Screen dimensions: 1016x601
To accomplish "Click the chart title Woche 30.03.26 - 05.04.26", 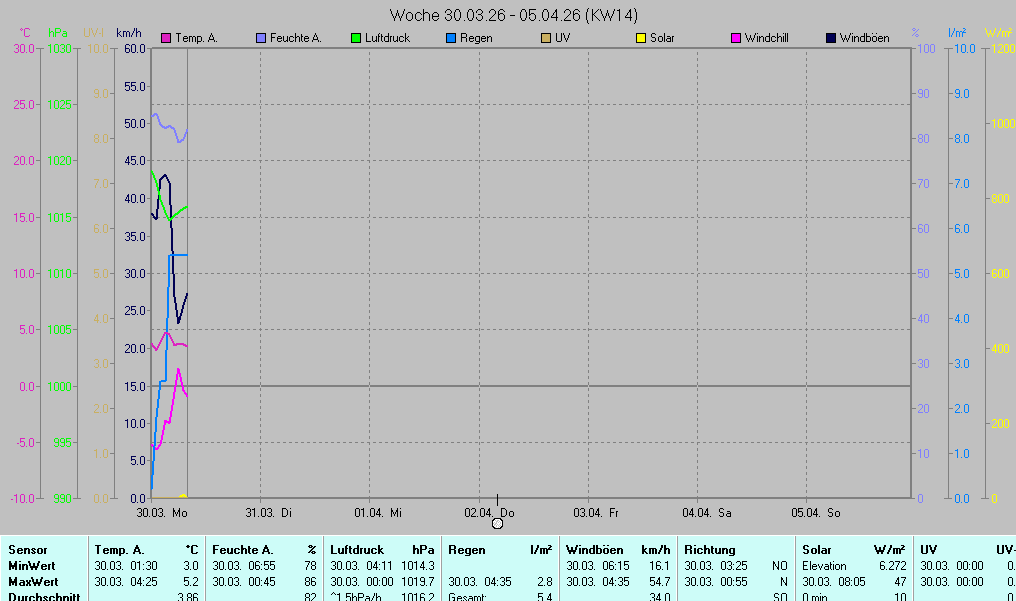I will 514,15.
